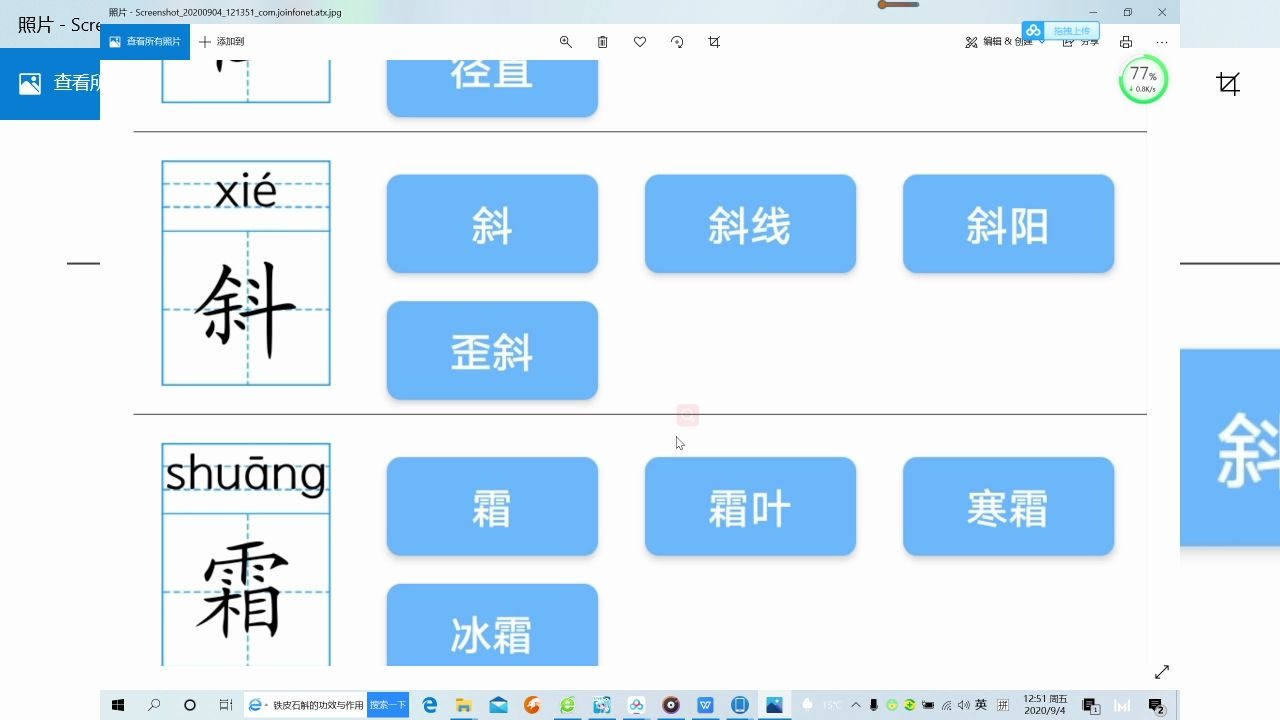The width and height of the screenshot is (1280, 720).
Task: Open Baidu Netdisk icon on taskbar
Action: pos(636,705)
